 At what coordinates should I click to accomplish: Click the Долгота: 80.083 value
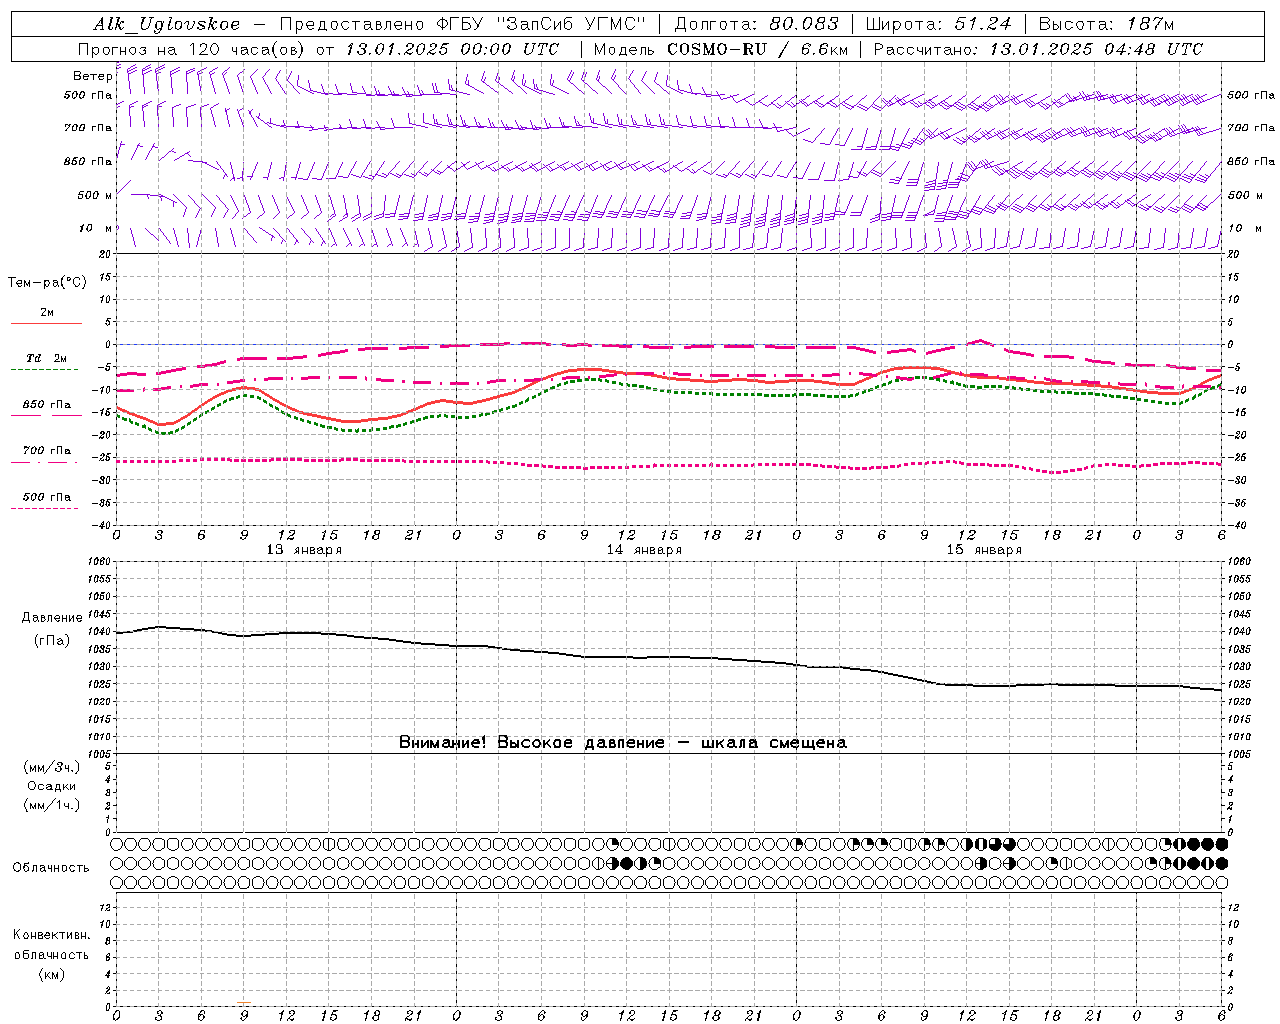757,24
